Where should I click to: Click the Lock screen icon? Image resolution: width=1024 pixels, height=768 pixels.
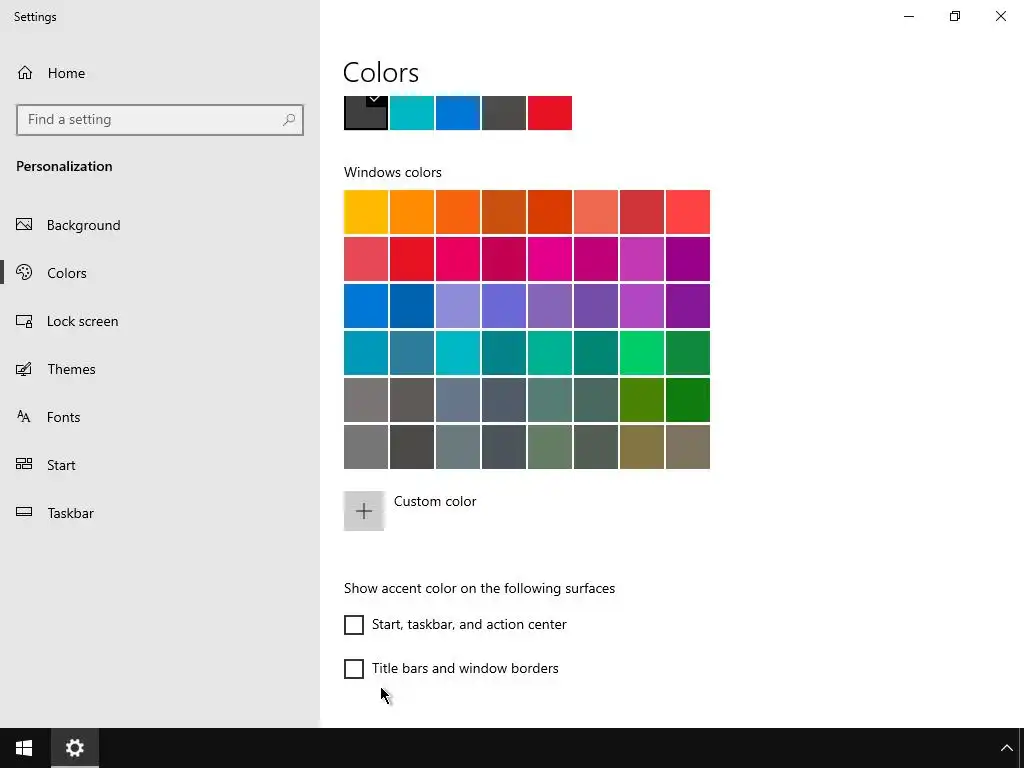(25, 321)
